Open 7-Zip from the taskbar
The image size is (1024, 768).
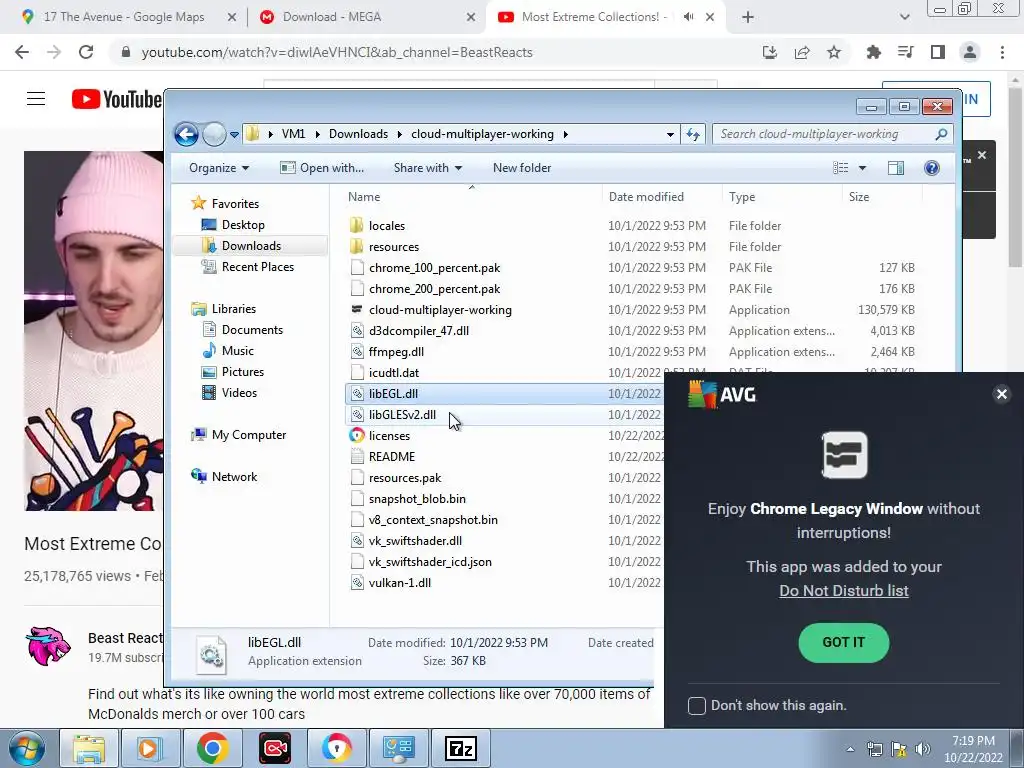[461, 748]
